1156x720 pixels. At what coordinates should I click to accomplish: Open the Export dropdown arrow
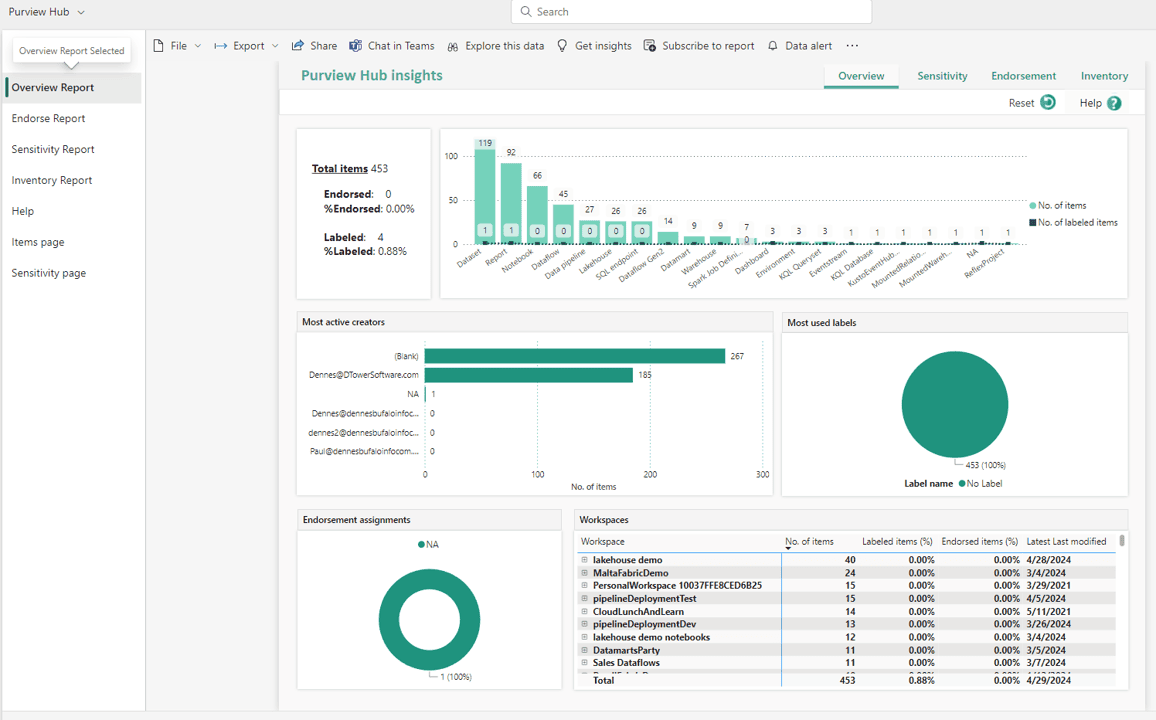(x=275, y=46)
